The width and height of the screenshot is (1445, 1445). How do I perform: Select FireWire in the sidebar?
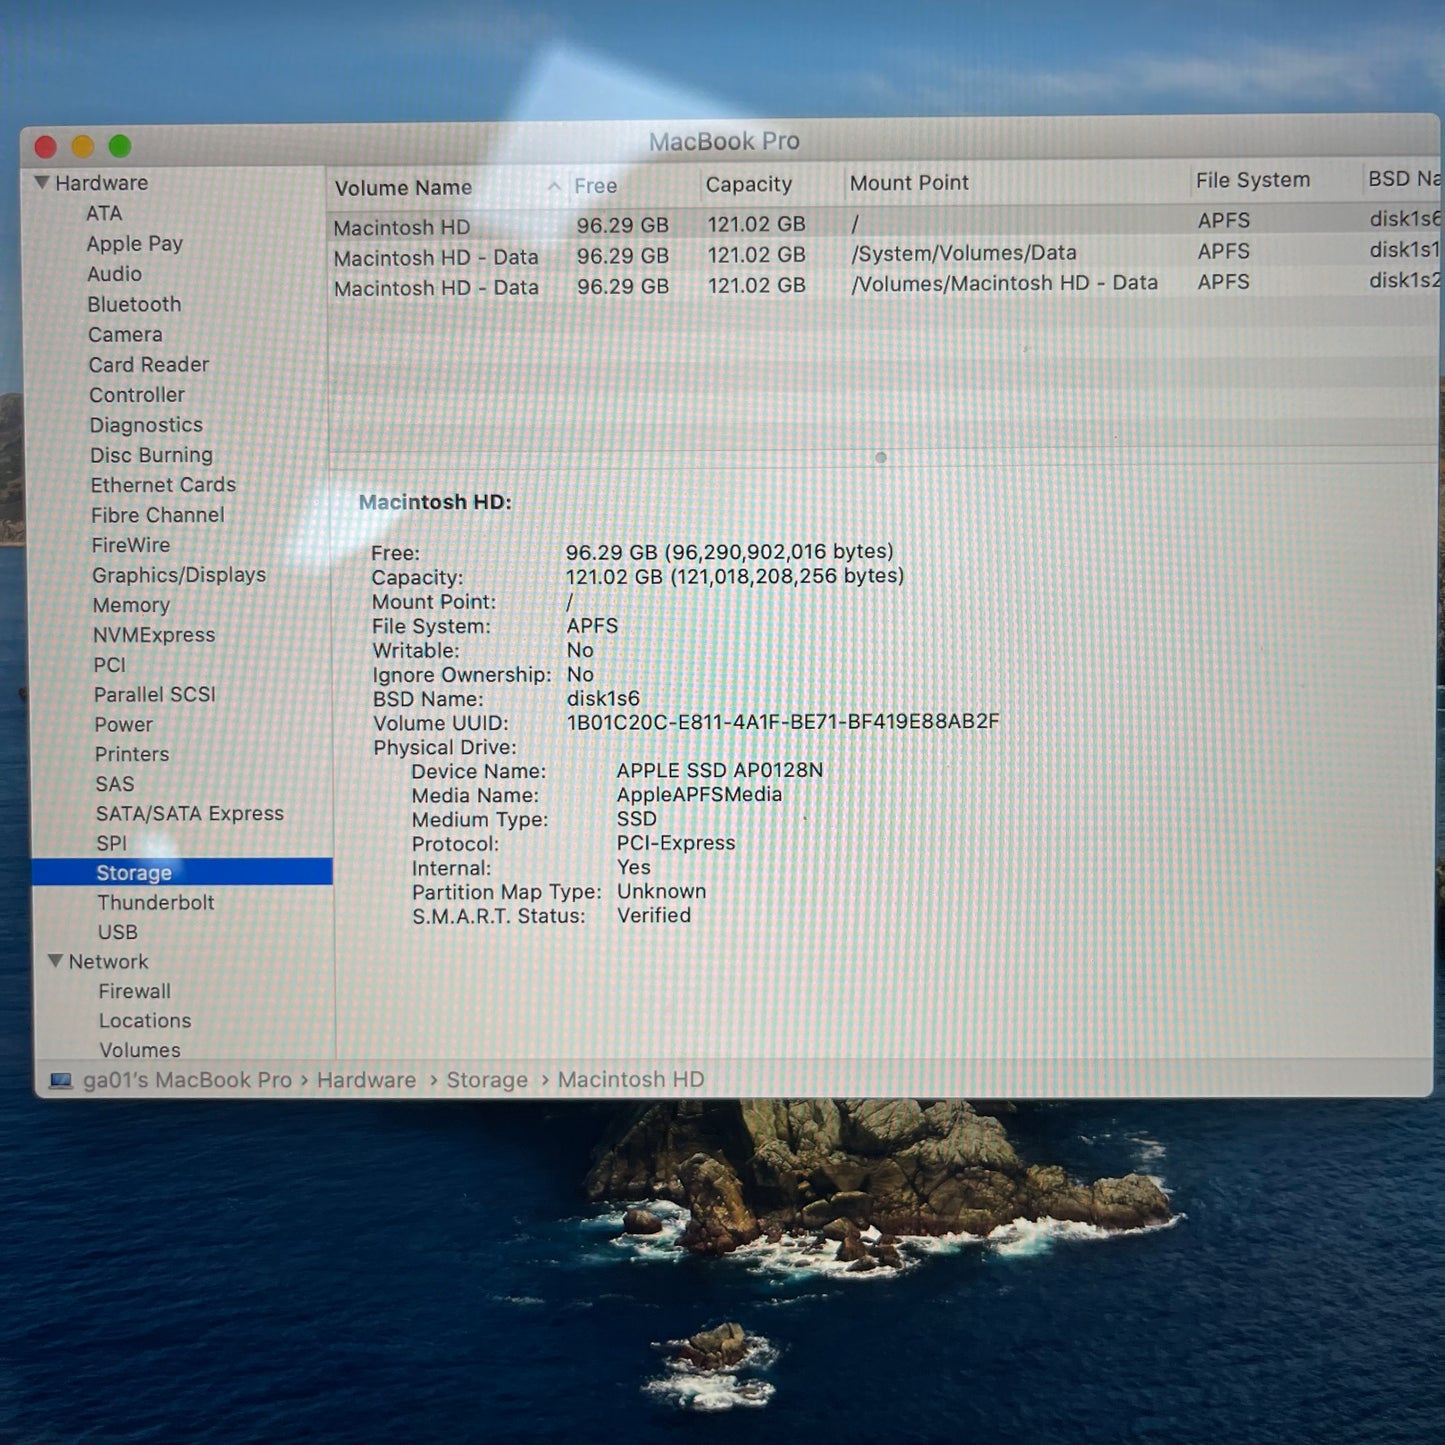pos(130,545)
